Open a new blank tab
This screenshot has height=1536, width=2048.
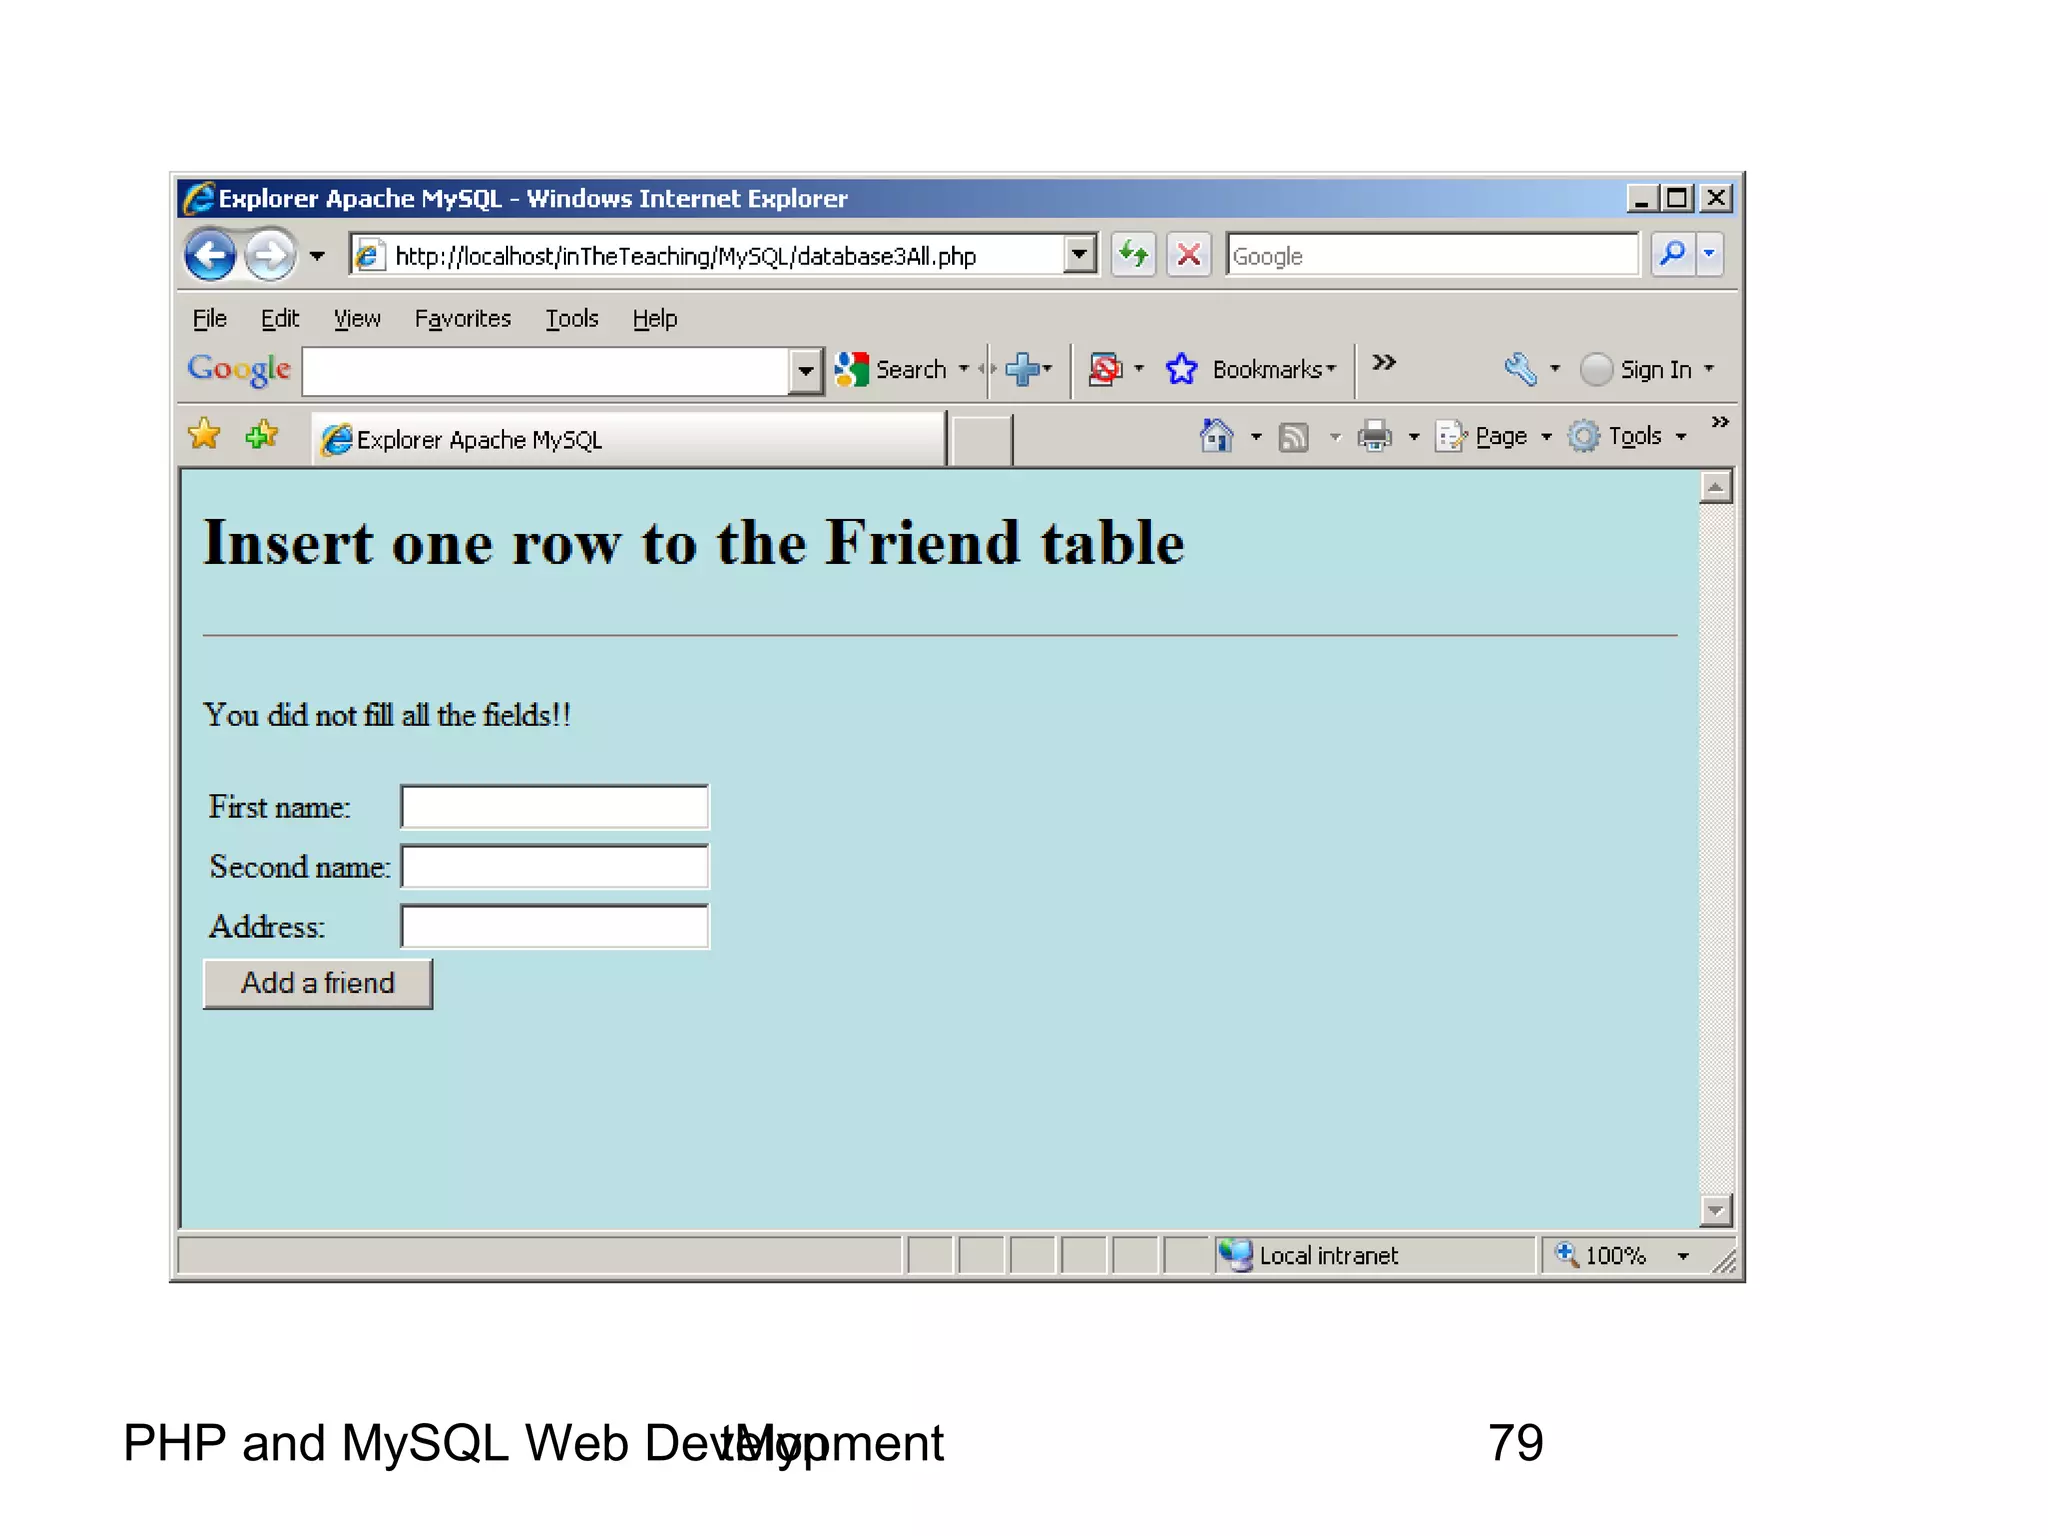(x=981, y=440)
